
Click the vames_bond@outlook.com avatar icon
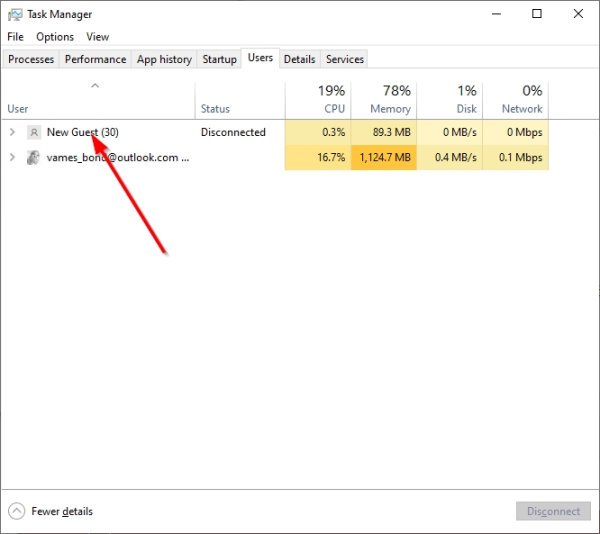point(33,158)
